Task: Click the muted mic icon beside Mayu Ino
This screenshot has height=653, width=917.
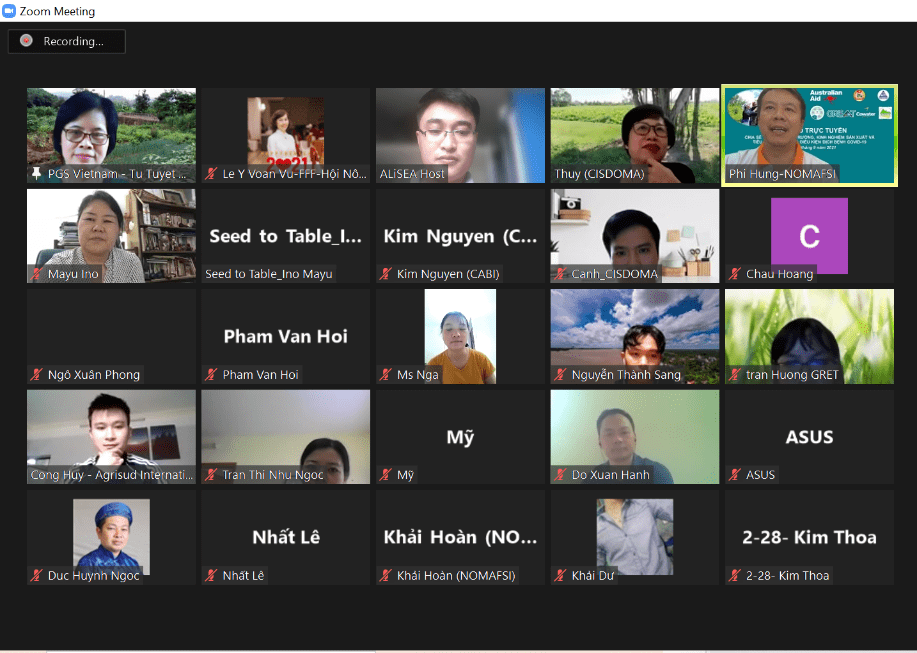Action: pos(37,274)
